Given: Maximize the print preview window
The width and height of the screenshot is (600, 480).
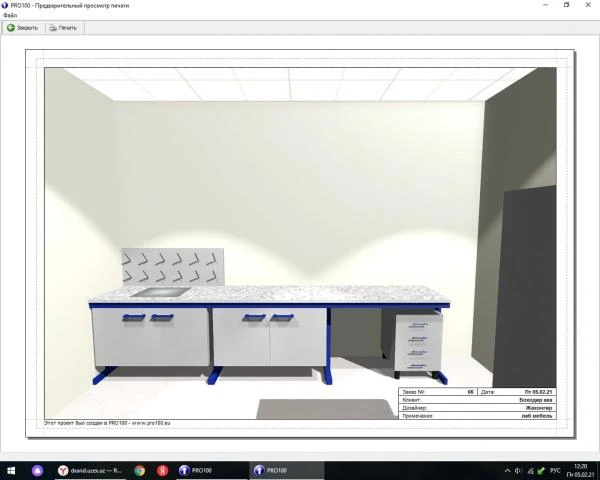Looking at the screenshot, I should pos(566,5).
